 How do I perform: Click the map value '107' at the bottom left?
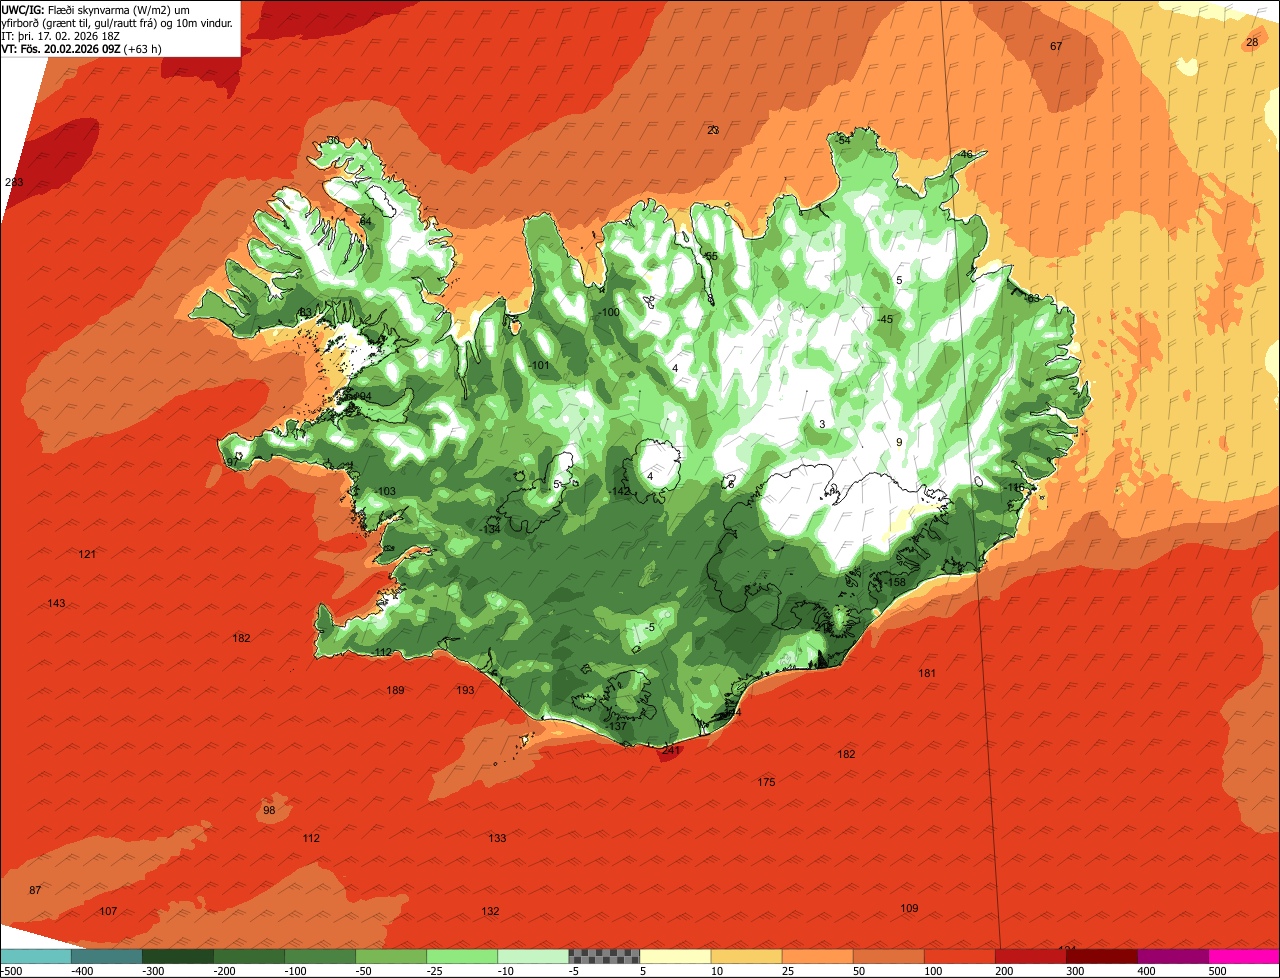[108, 911]
